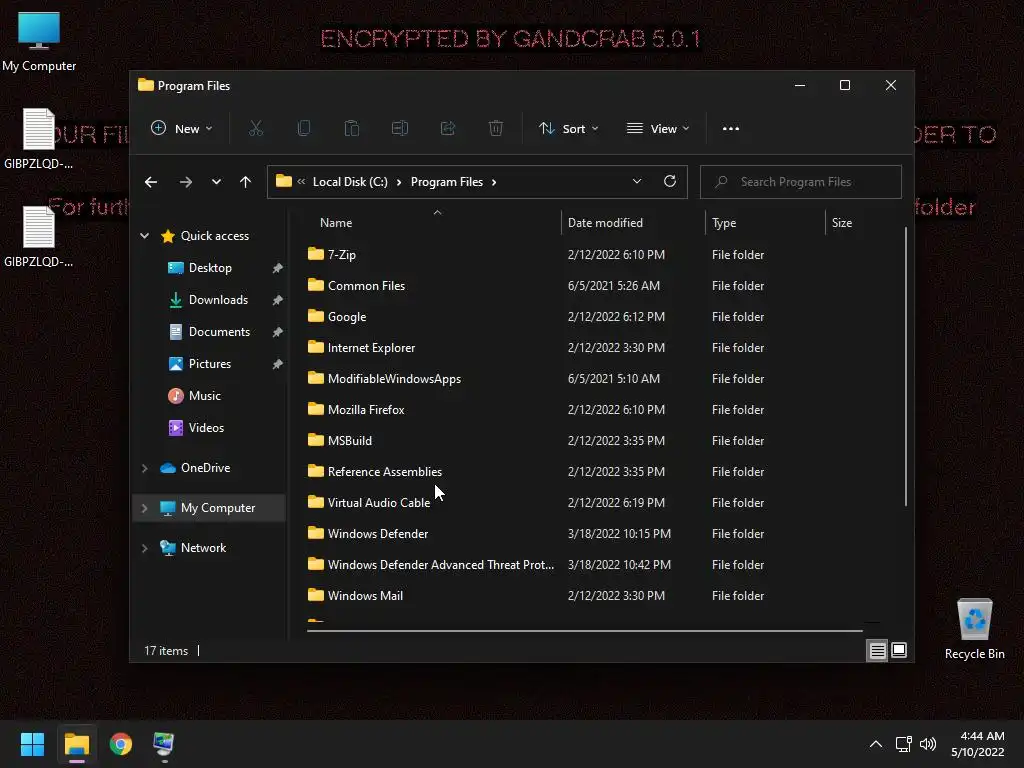Open recent locations dropdown arrow
The image size is (1024, 768).
tap(216, 182)
